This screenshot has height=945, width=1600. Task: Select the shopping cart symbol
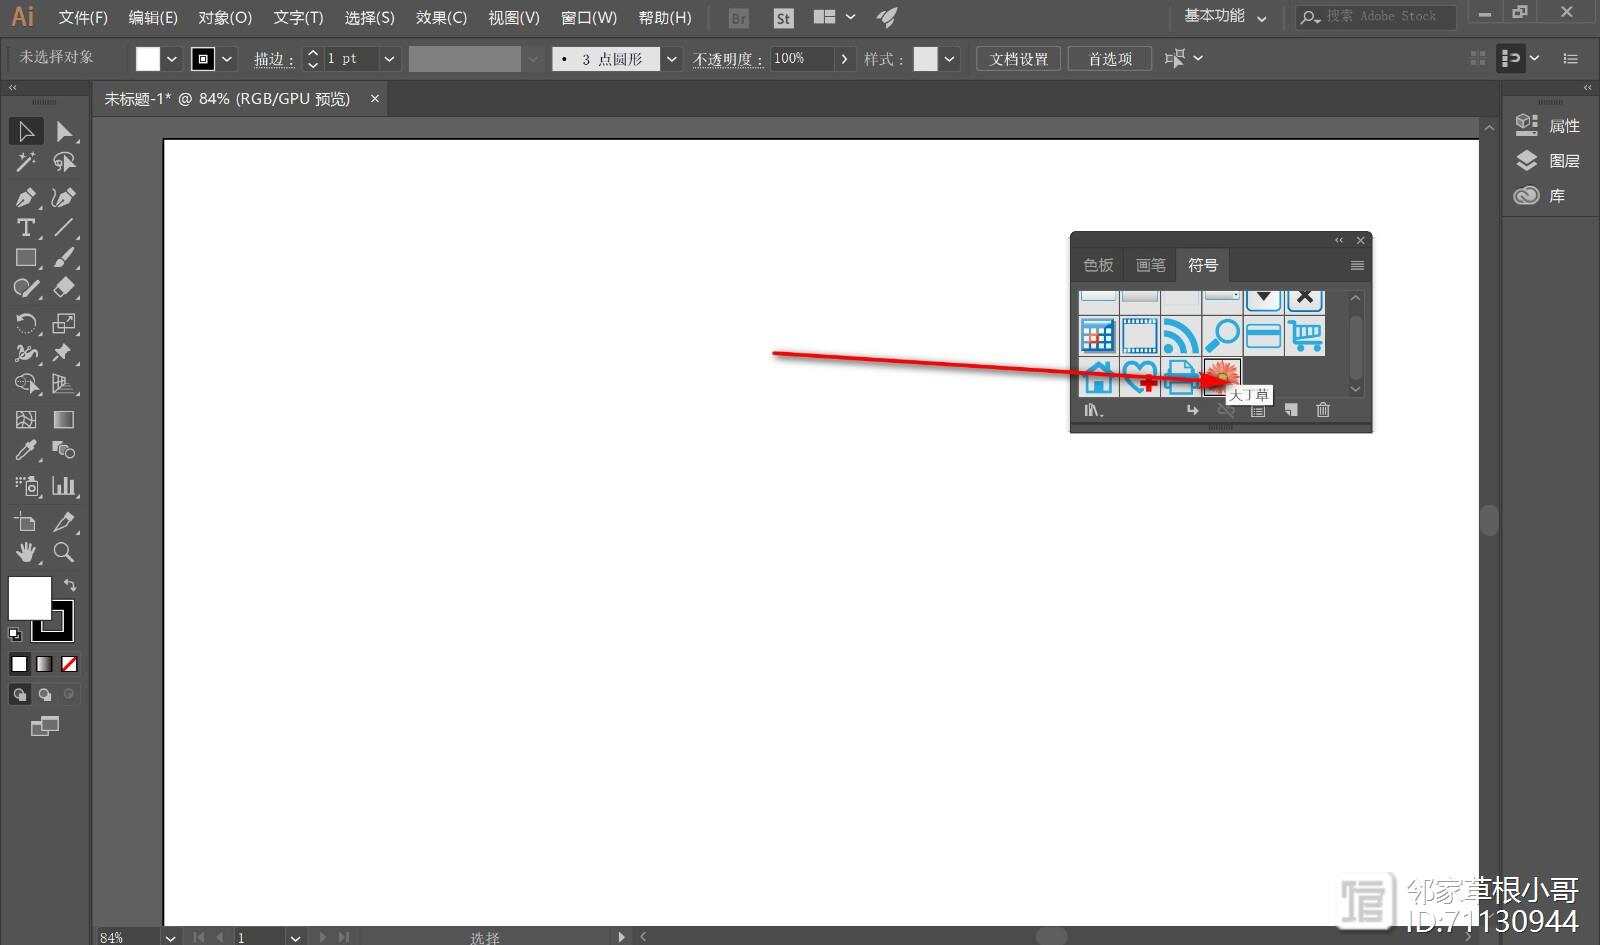tap(1305, 335)
